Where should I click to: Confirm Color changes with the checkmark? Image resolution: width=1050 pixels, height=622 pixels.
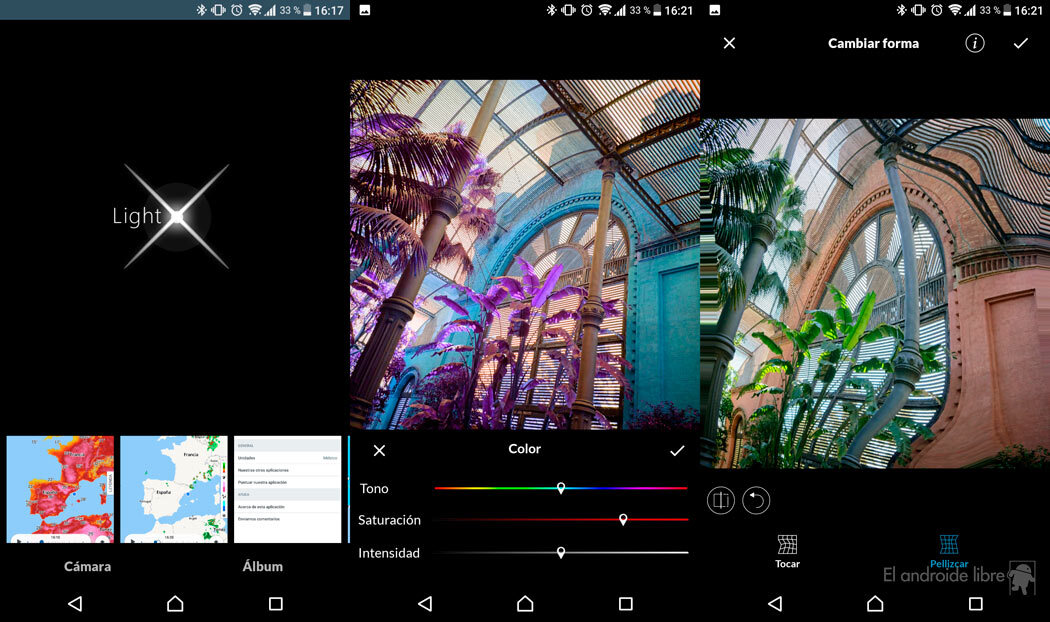(677, 451)
